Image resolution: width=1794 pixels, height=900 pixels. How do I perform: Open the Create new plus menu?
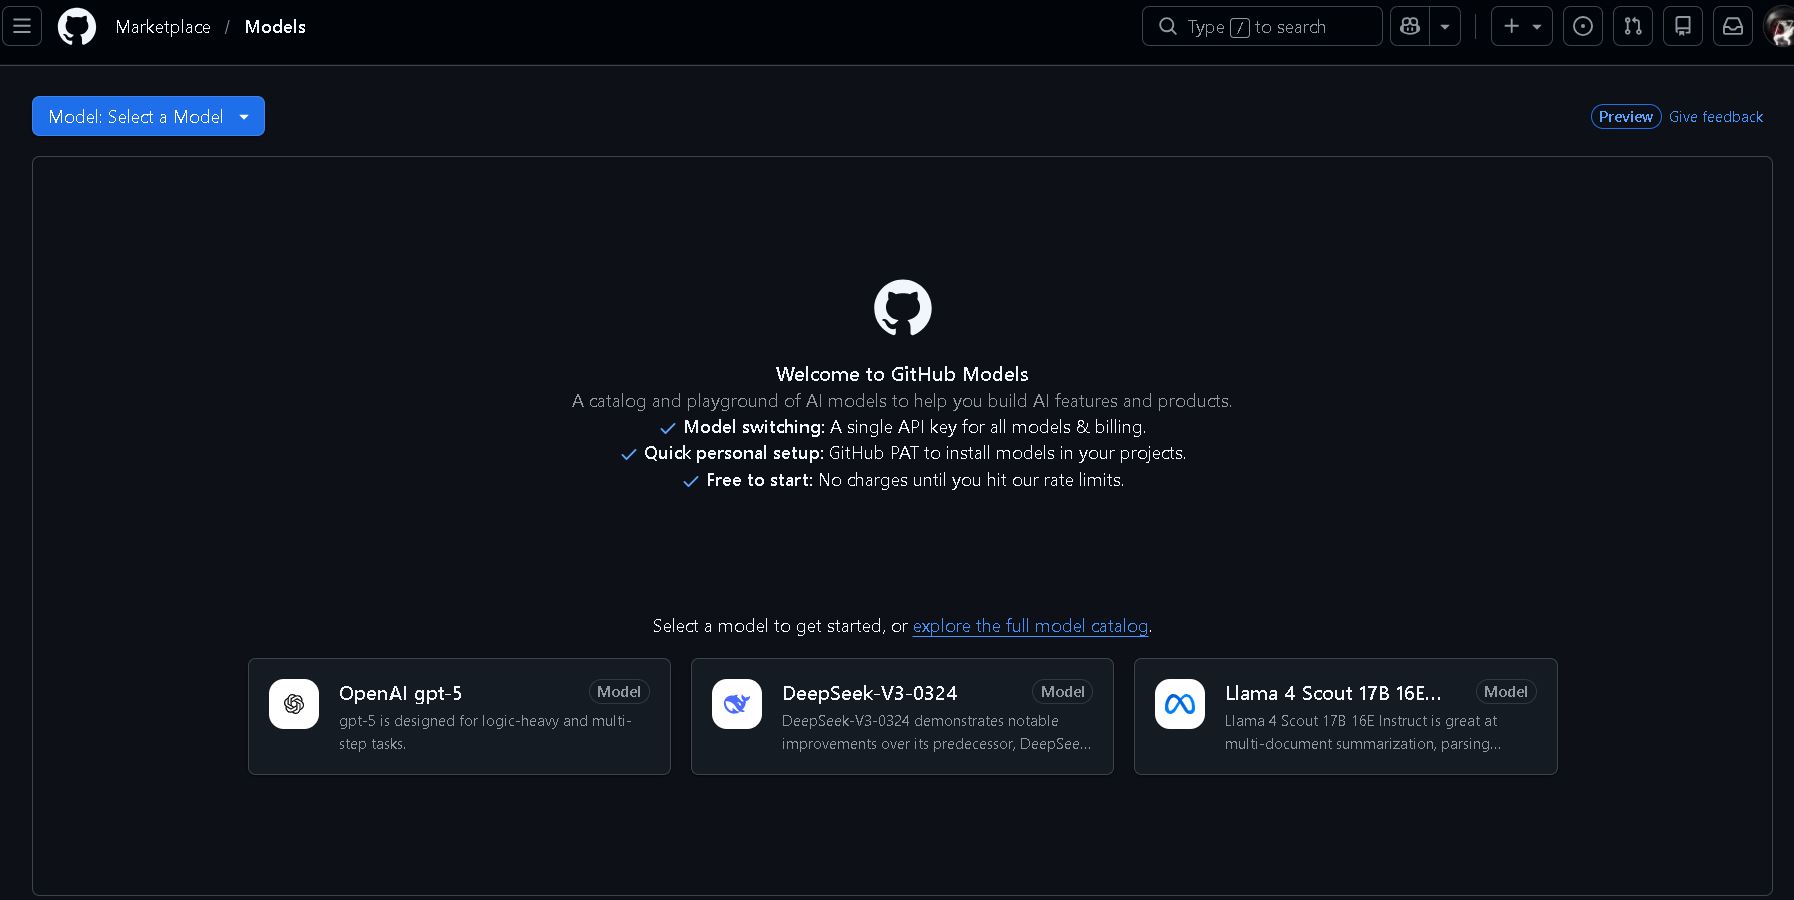point(1522,26)
